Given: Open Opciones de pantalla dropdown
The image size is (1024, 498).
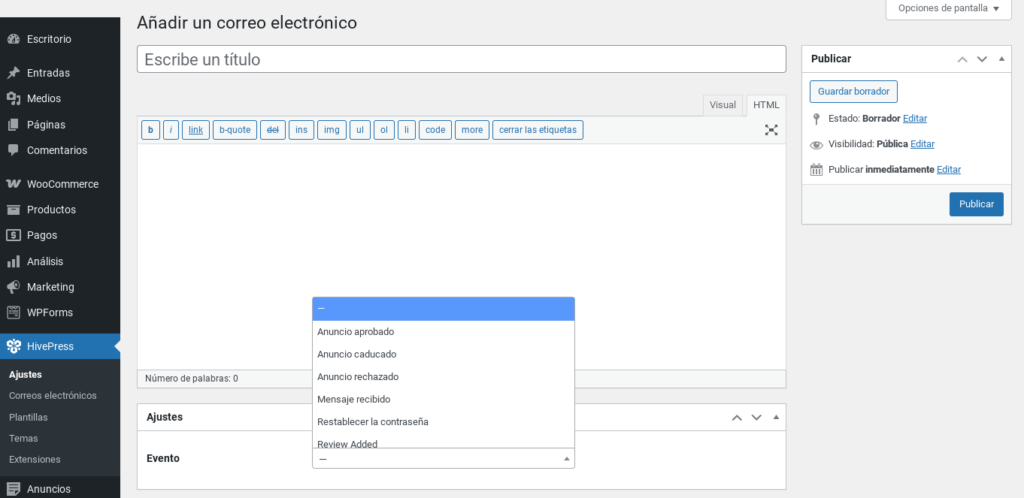Looking at the screenshot, I should (948, 8).
